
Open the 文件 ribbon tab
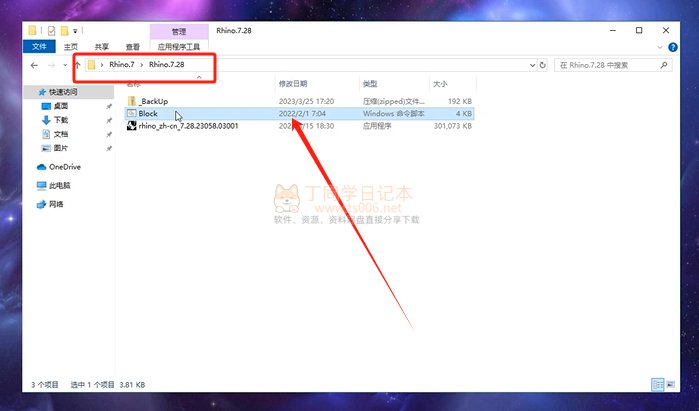[39, 46]
